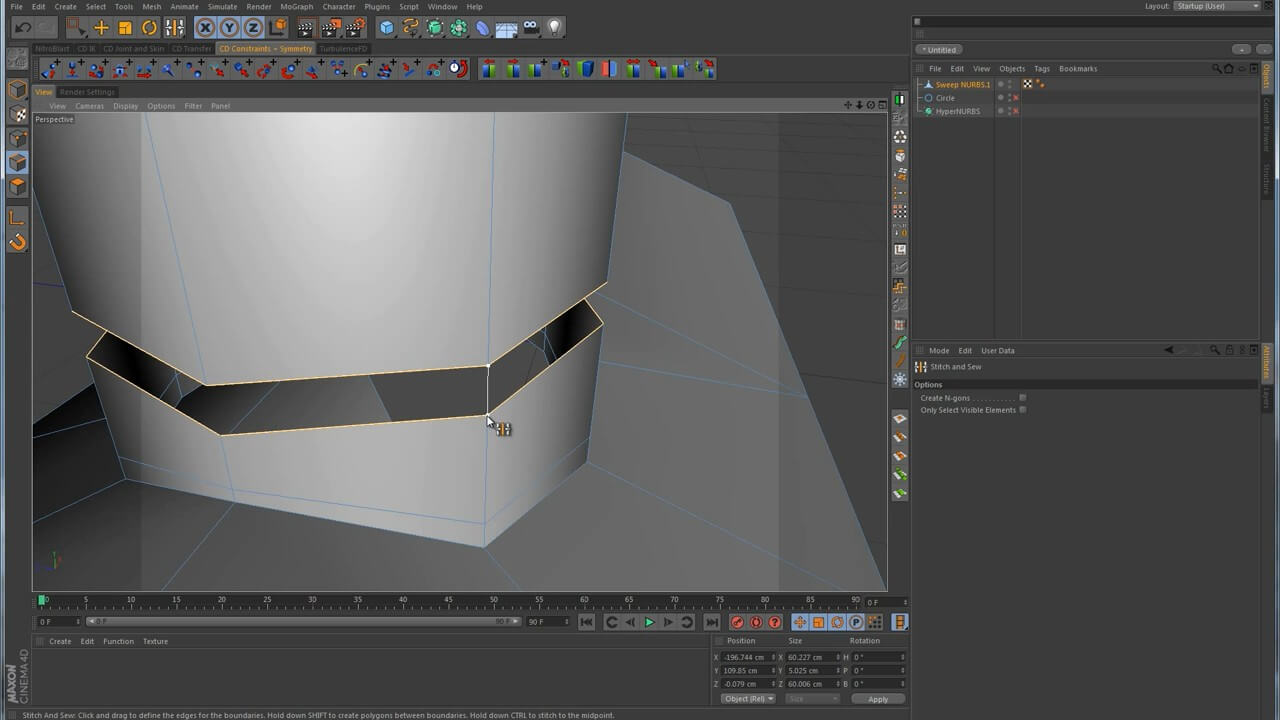Open the Layout Startup (User) dropdown
1280x720 pixels.
[1217, 6]
